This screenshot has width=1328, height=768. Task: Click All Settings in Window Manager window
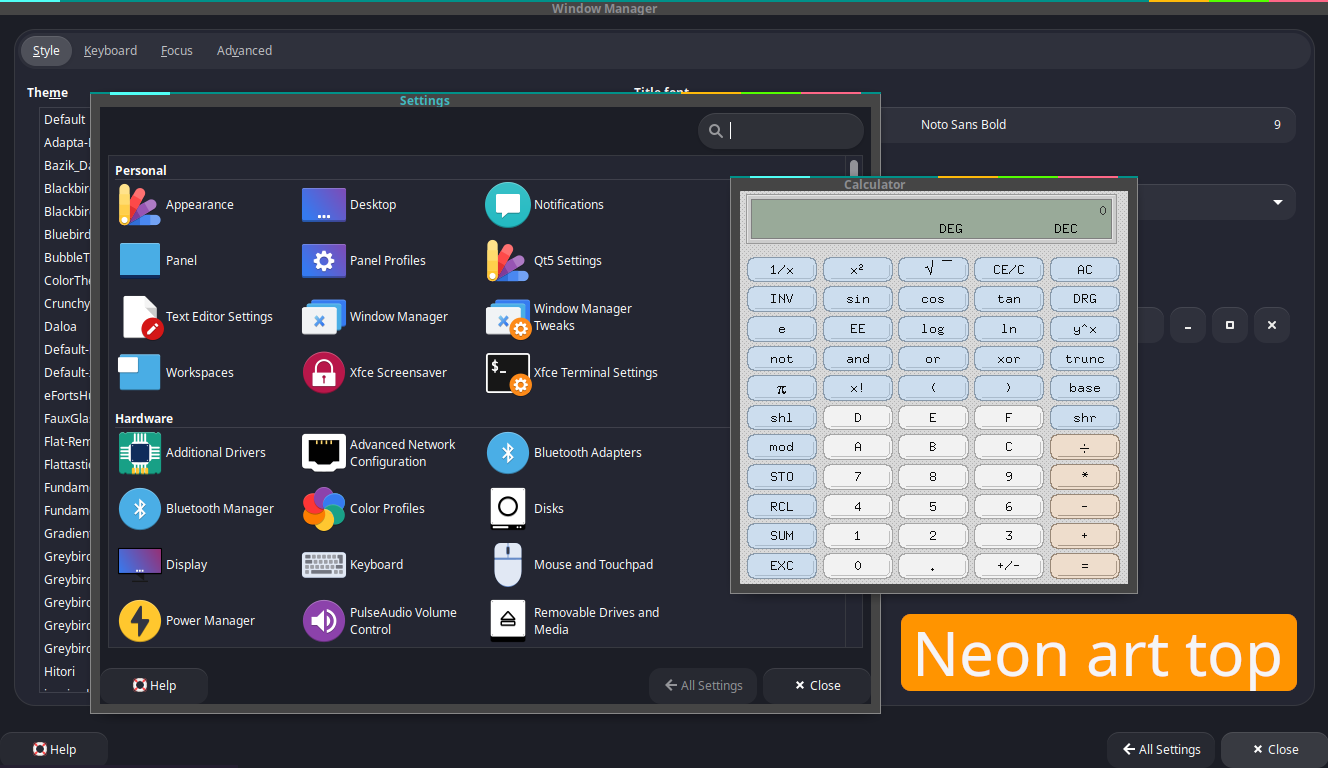coord(1161,750)
